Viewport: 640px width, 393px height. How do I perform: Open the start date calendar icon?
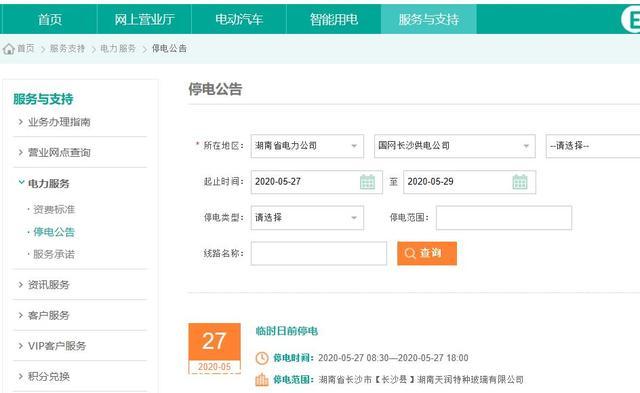coord(367,182)
